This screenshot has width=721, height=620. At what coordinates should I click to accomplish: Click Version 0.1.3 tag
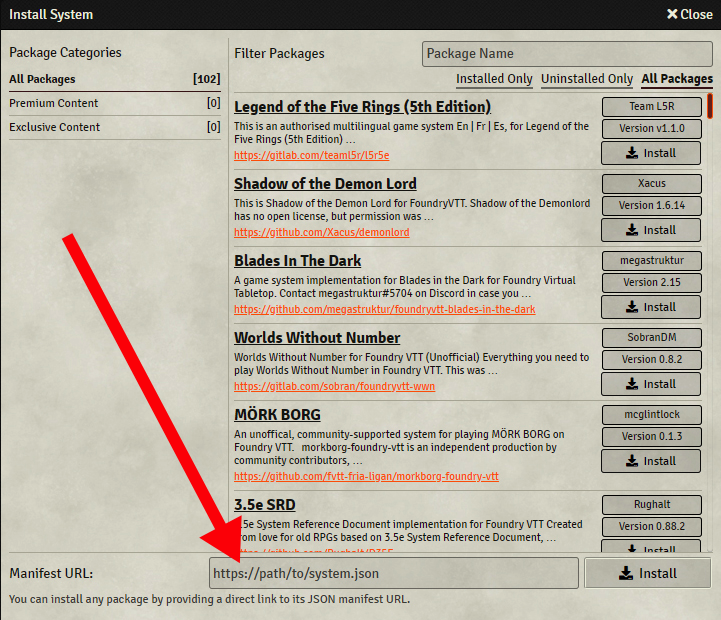click(x=652, y=437)
